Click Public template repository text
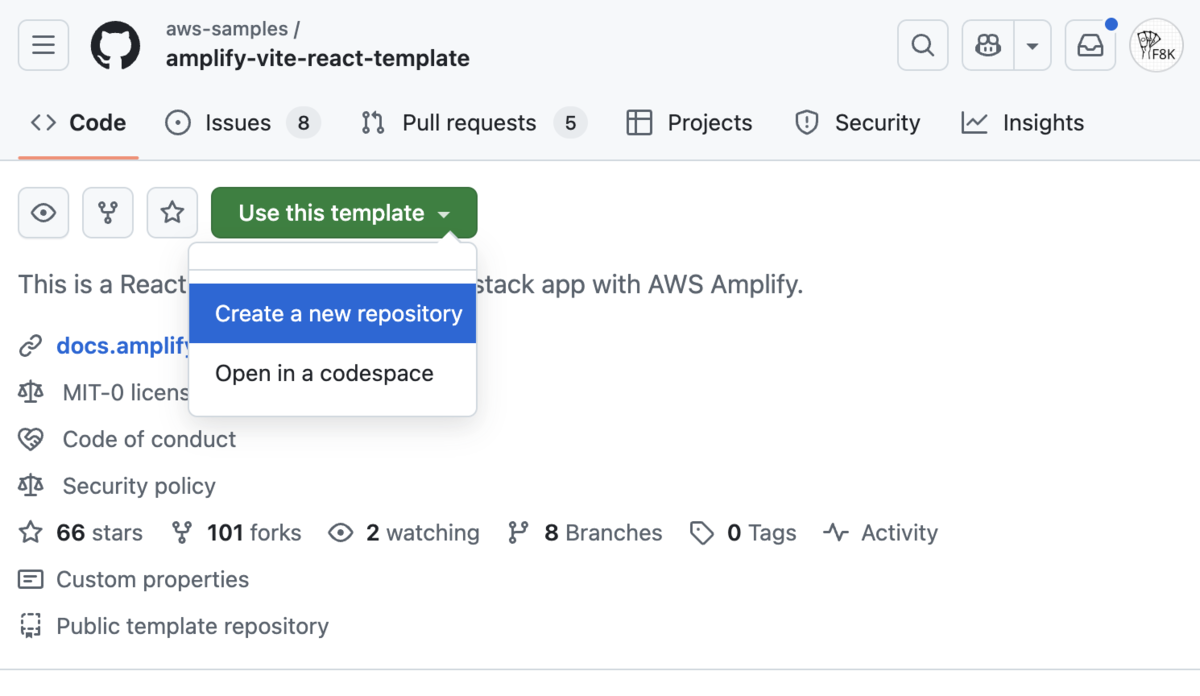The image size is (1200, 696). point(192,627)
